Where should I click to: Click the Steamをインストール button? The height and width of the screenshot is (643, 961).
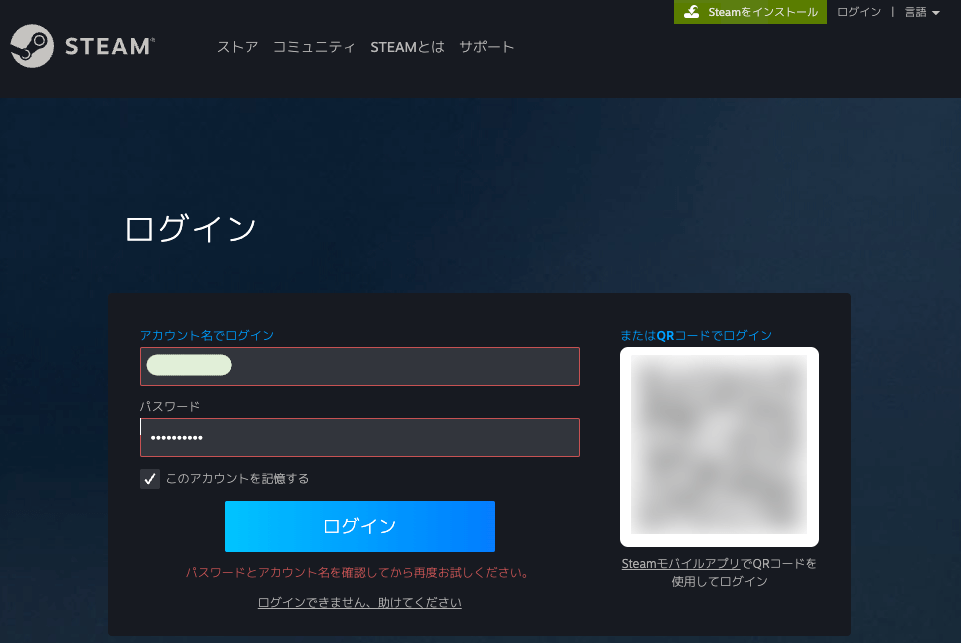pyautogui.click(x=750, y=12)
